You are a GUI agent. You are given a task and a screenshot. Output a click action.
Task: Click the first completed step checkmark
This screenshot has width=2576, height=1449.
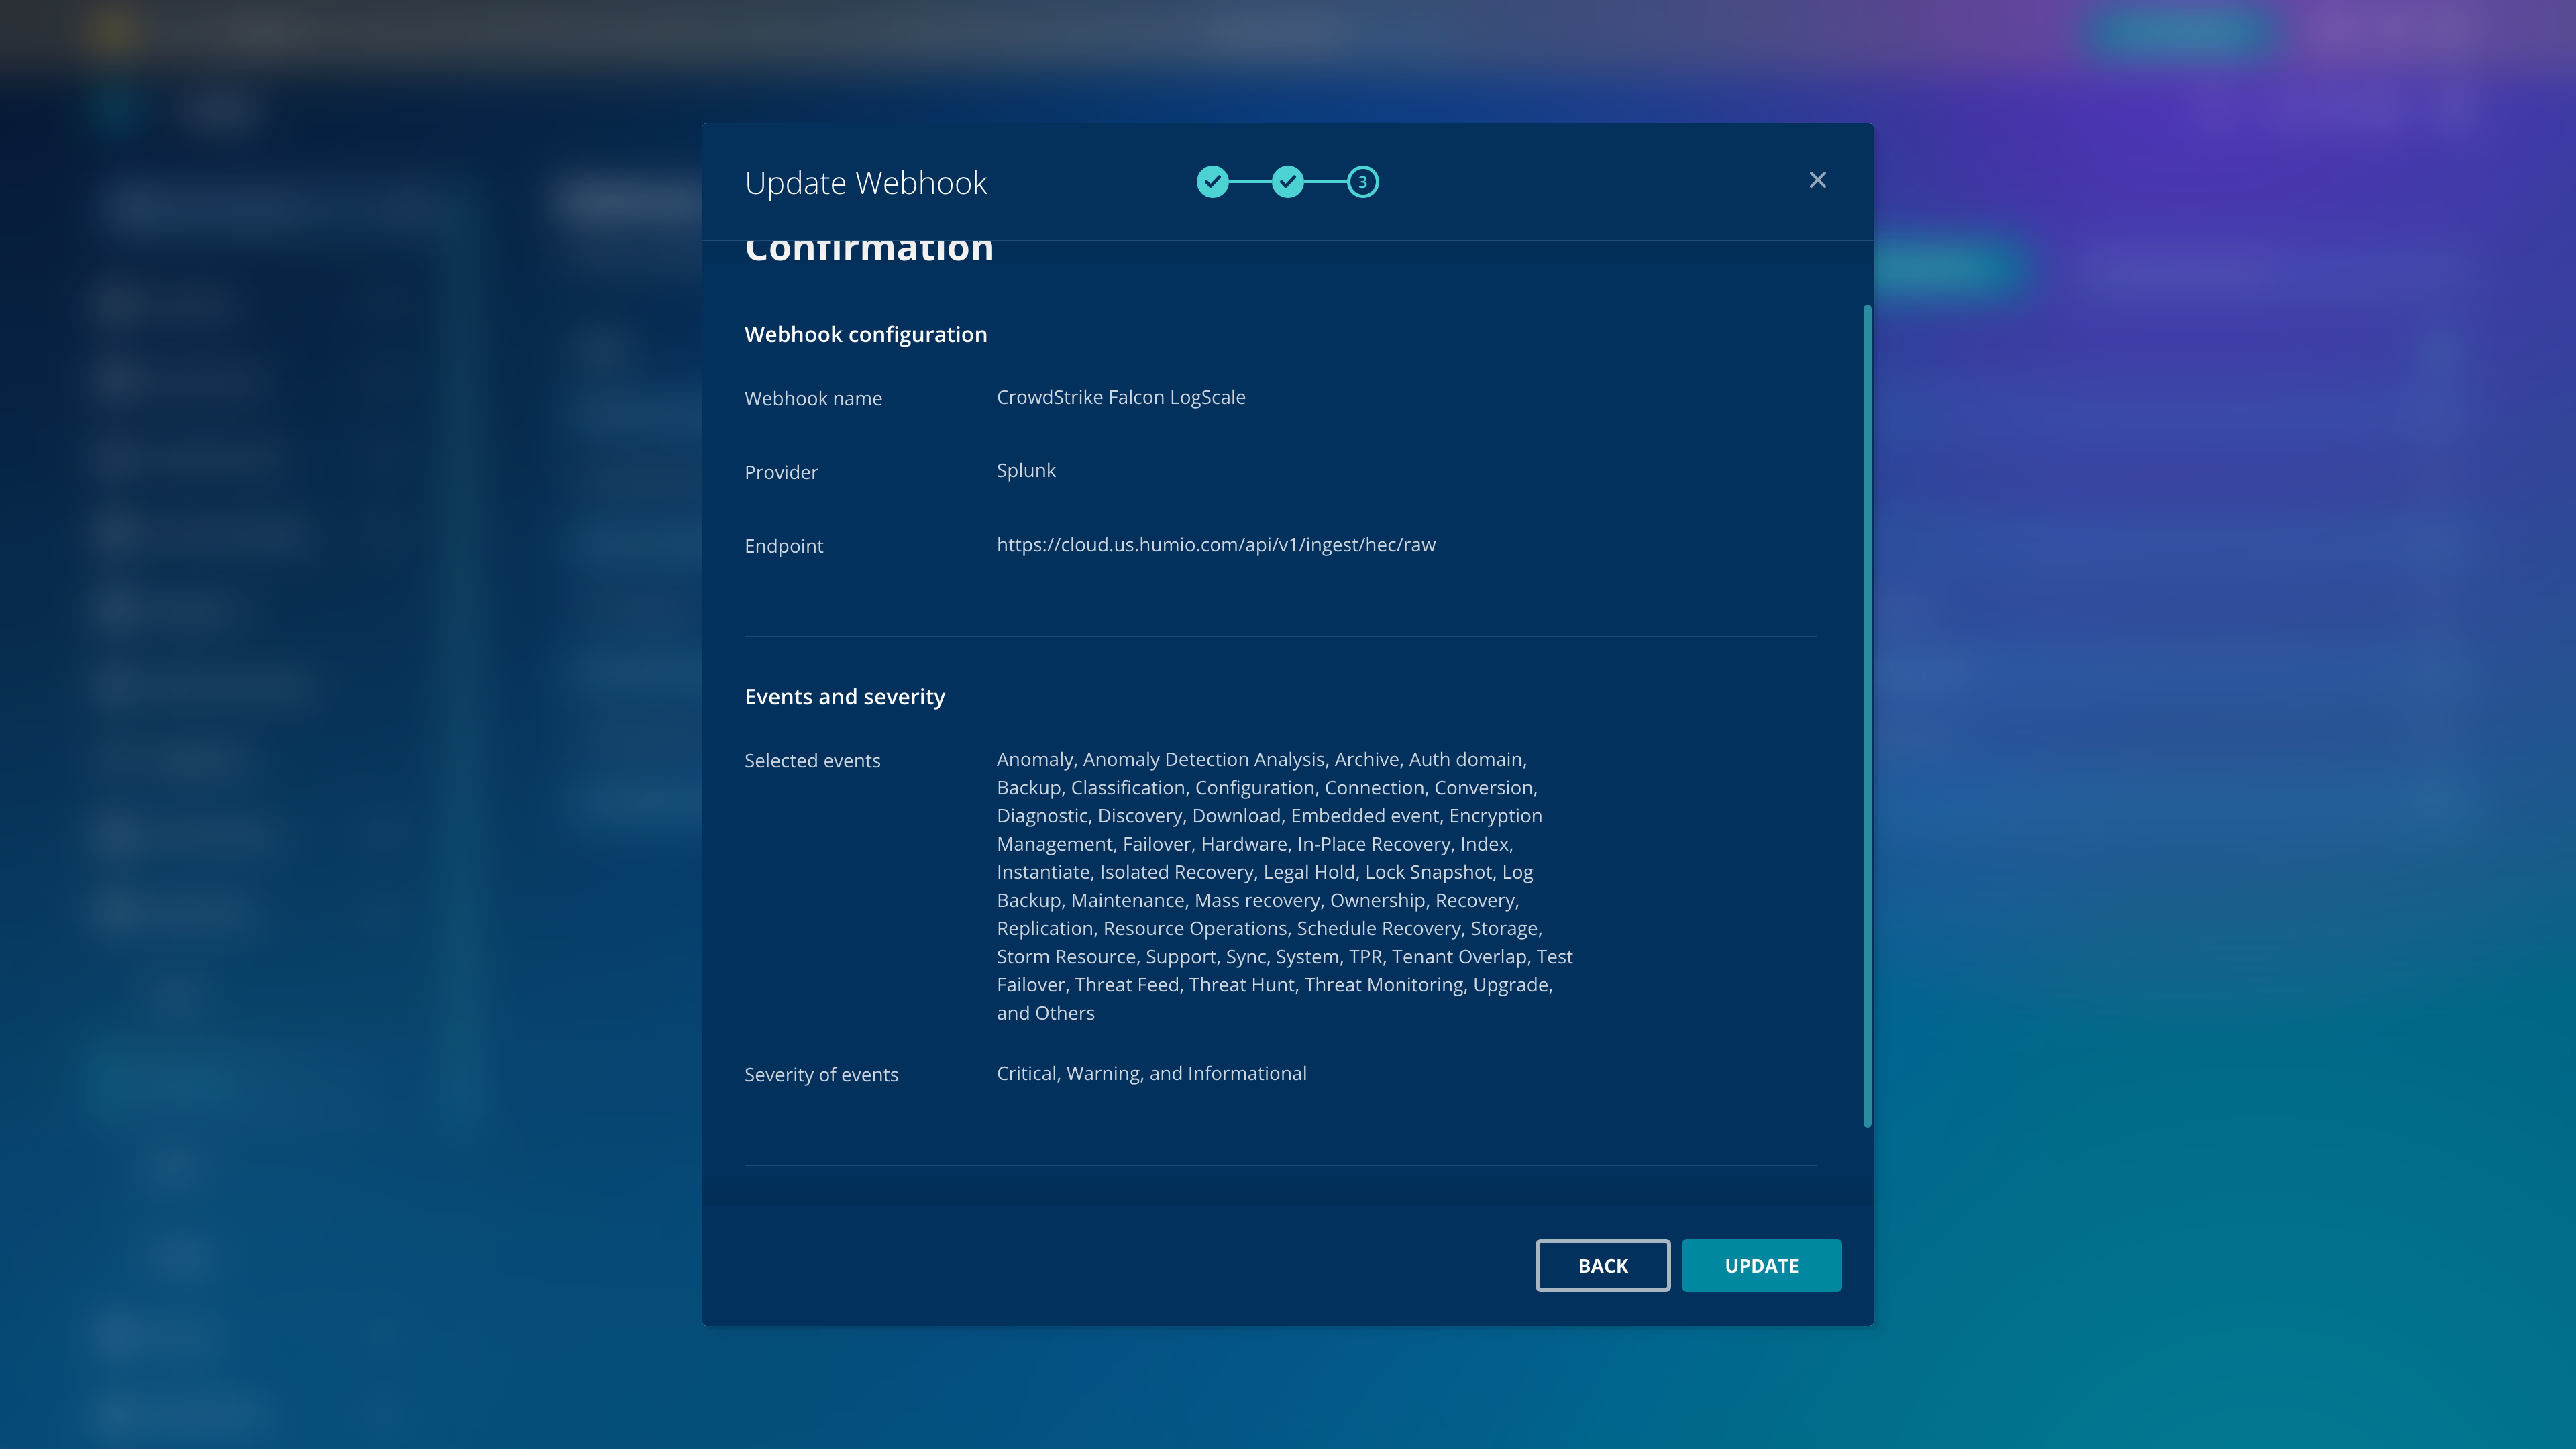pyautogui.click(x=1212, y=182)
